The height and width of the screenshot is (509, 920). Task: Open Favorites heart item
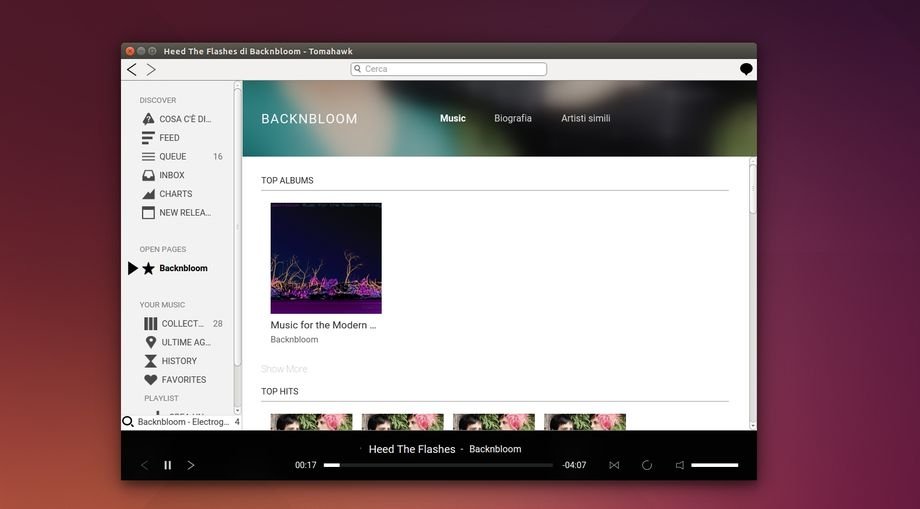(182, 380)
